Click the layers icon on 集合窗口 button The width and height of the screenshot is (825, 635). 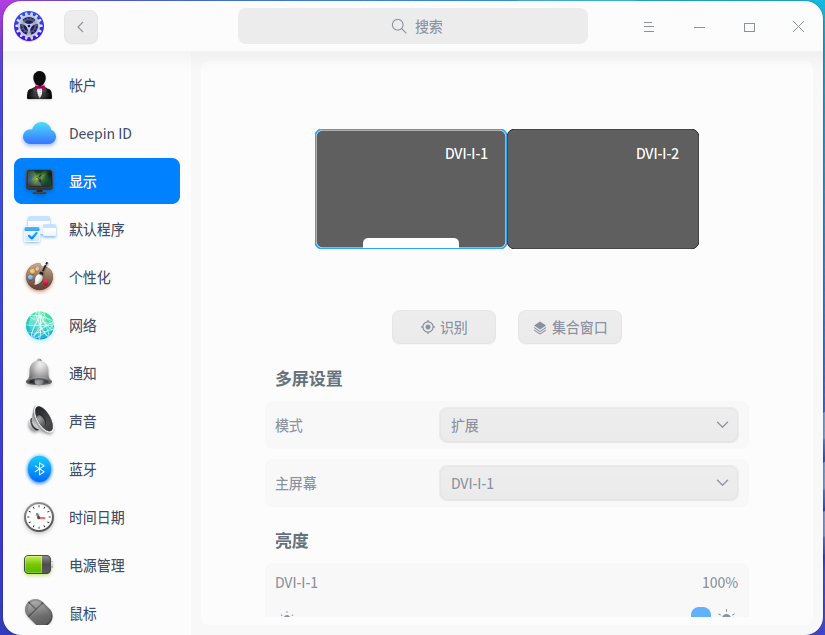(x=540, y=328)
